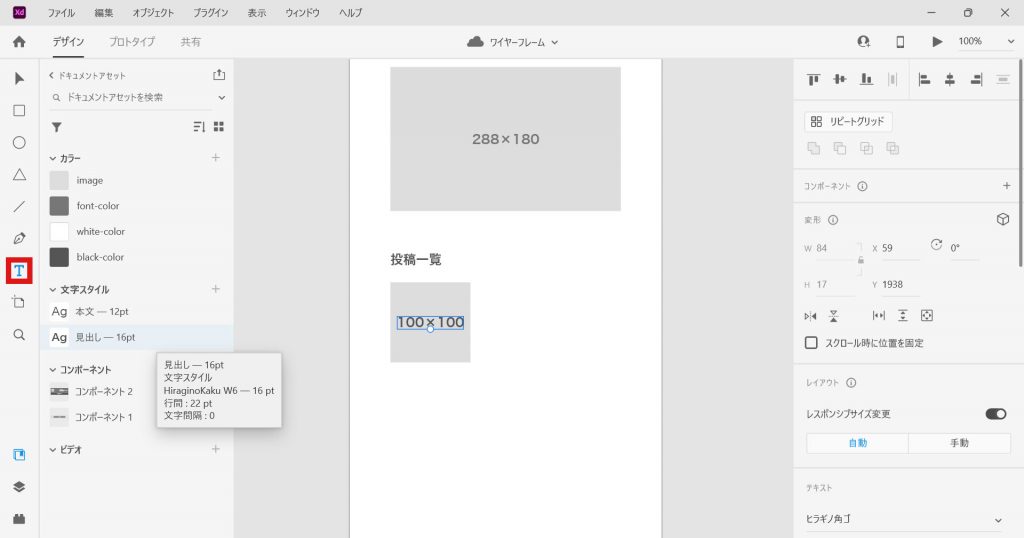1024x538 pixels.
Task: Select the Polygon triangle tool
Action: [x=19, y=174]
